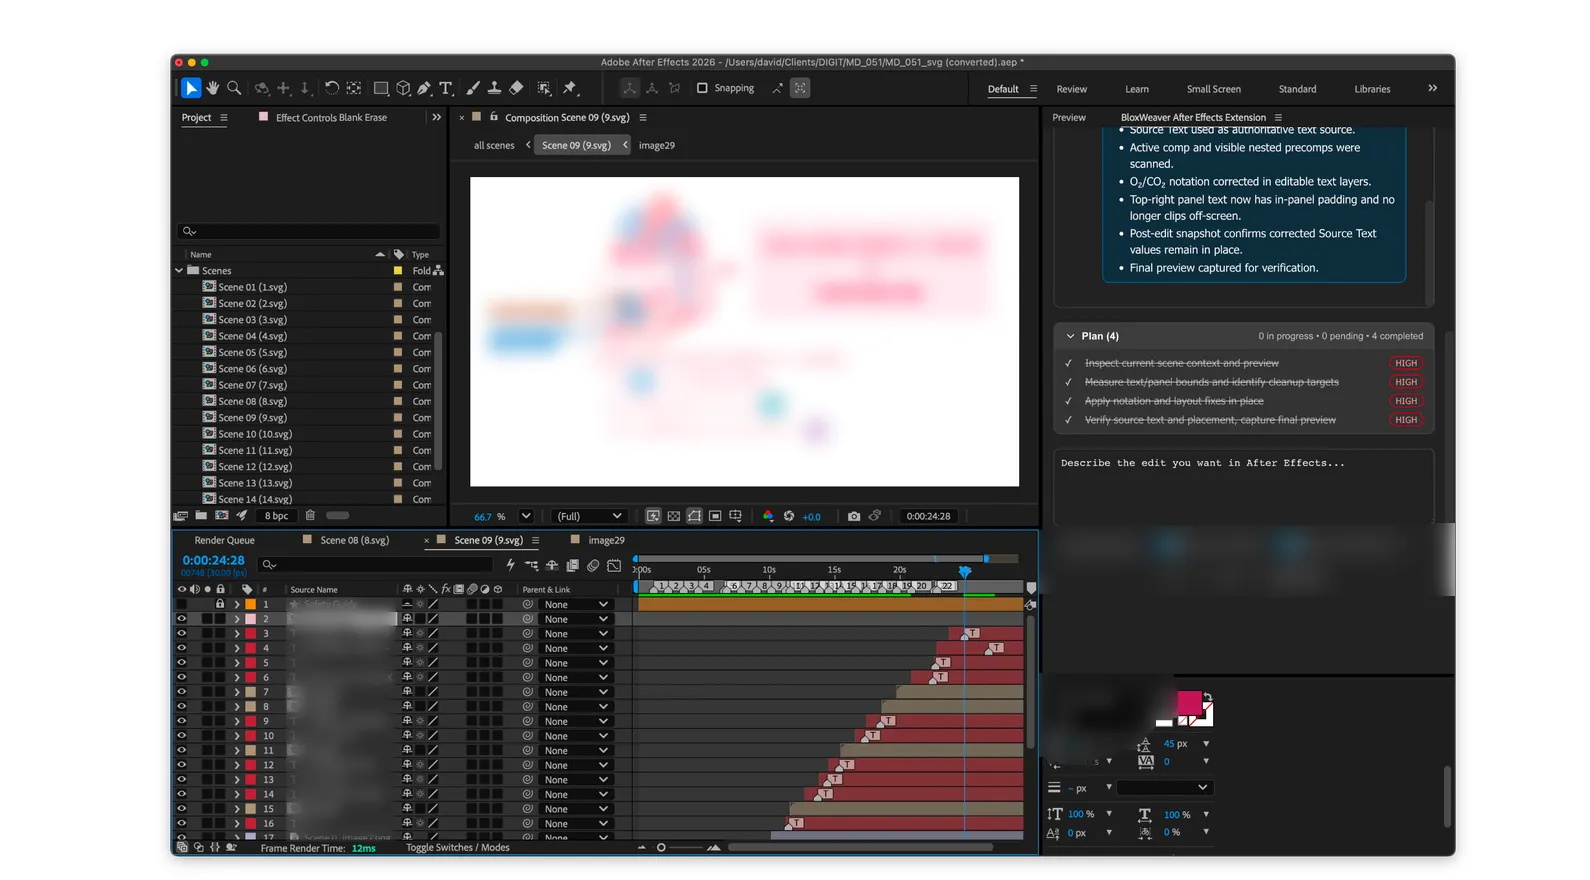Unlock layer 1 using its lock icon
The height and width of the screenshot is (880, 1590).
(220, 604)
